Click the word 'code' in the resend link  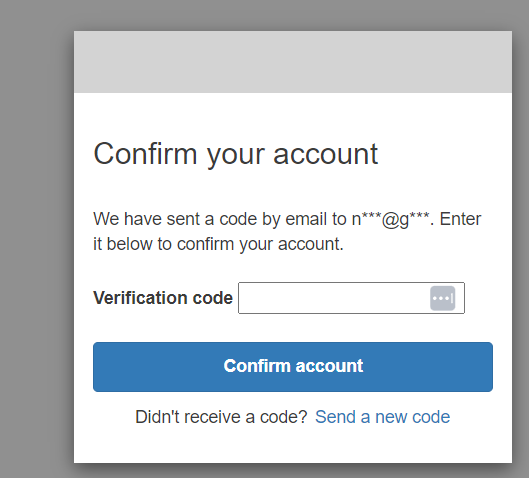point(431,417)
